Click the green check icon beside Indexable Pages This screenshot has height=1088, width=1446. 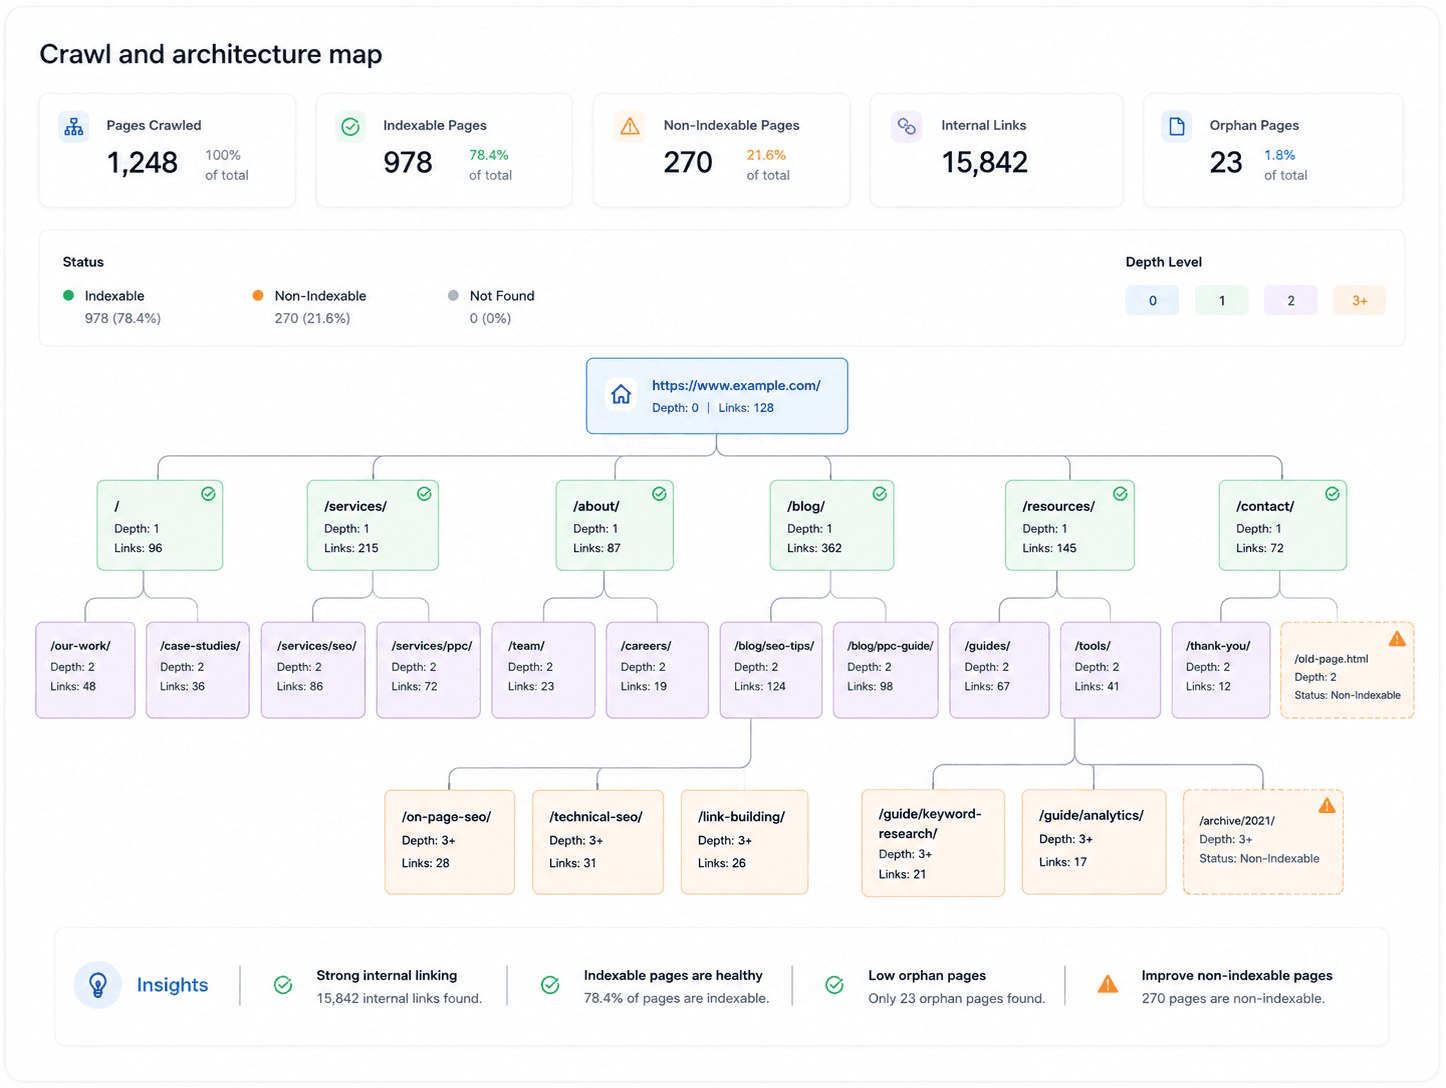point(350,127)
